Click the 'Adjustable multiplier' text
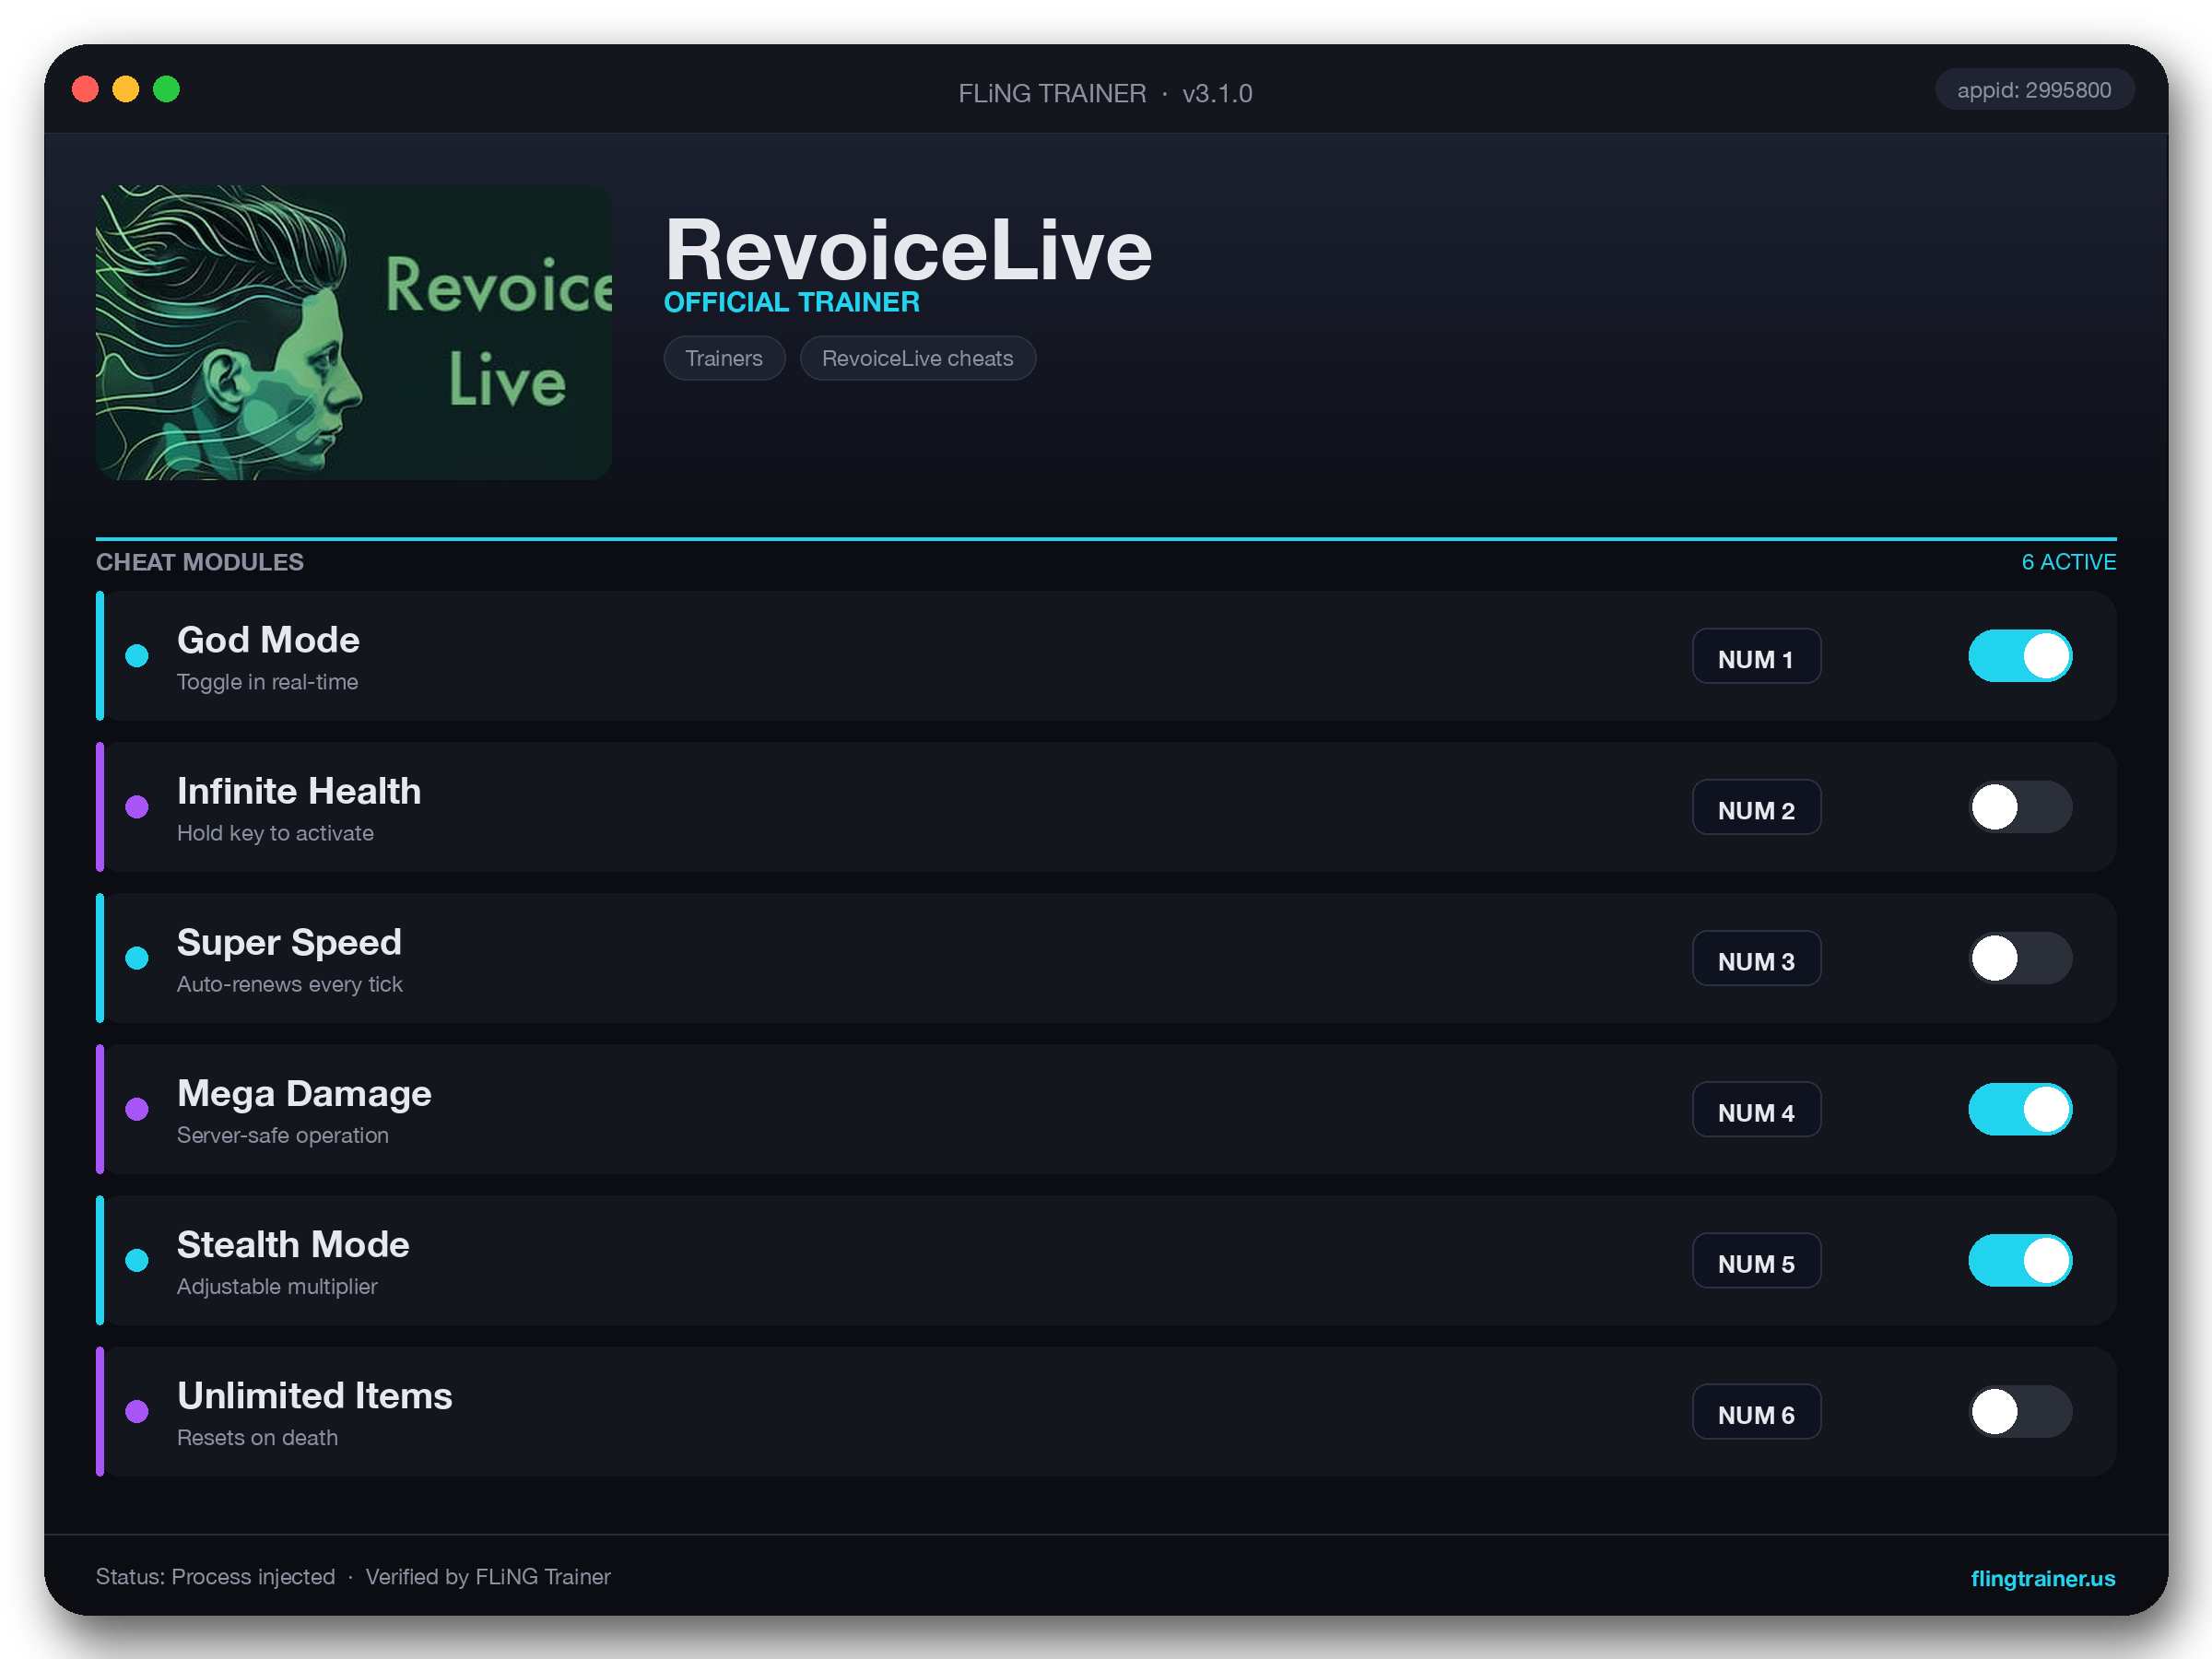 coord(277,1286)
